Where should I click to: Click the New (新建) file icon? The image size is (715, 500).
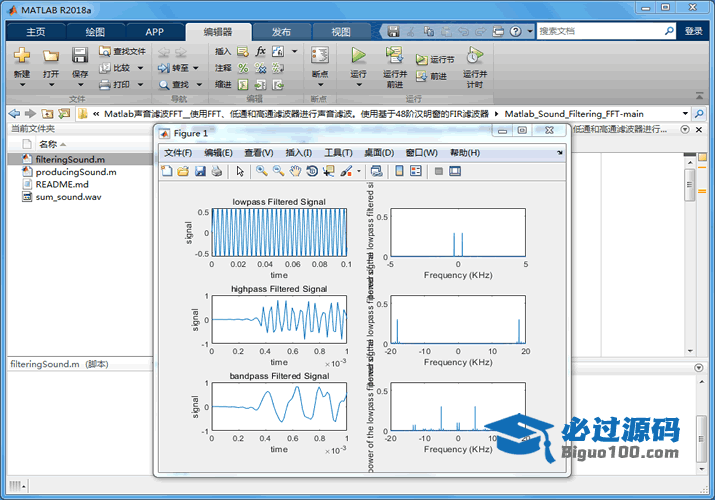tap(21, 56)
